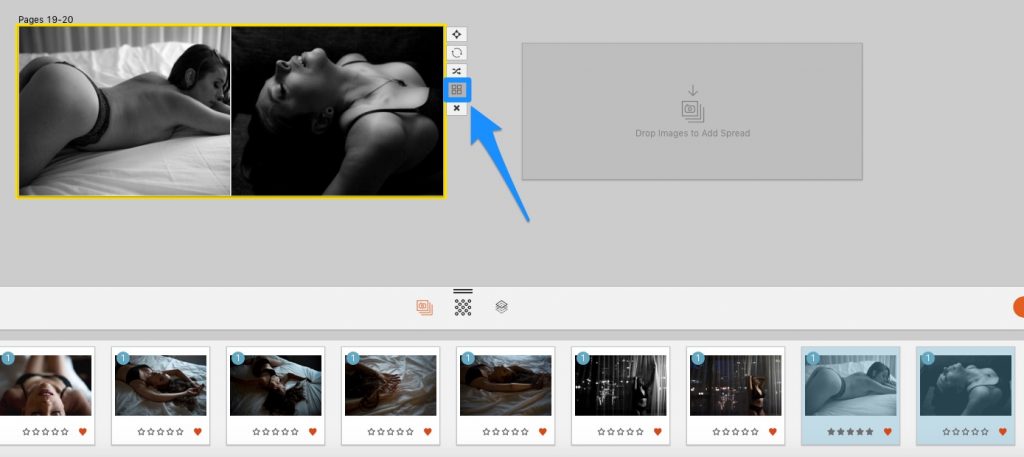Click usage badge on hands-on-sheets thumbnail

coord(353,358)
